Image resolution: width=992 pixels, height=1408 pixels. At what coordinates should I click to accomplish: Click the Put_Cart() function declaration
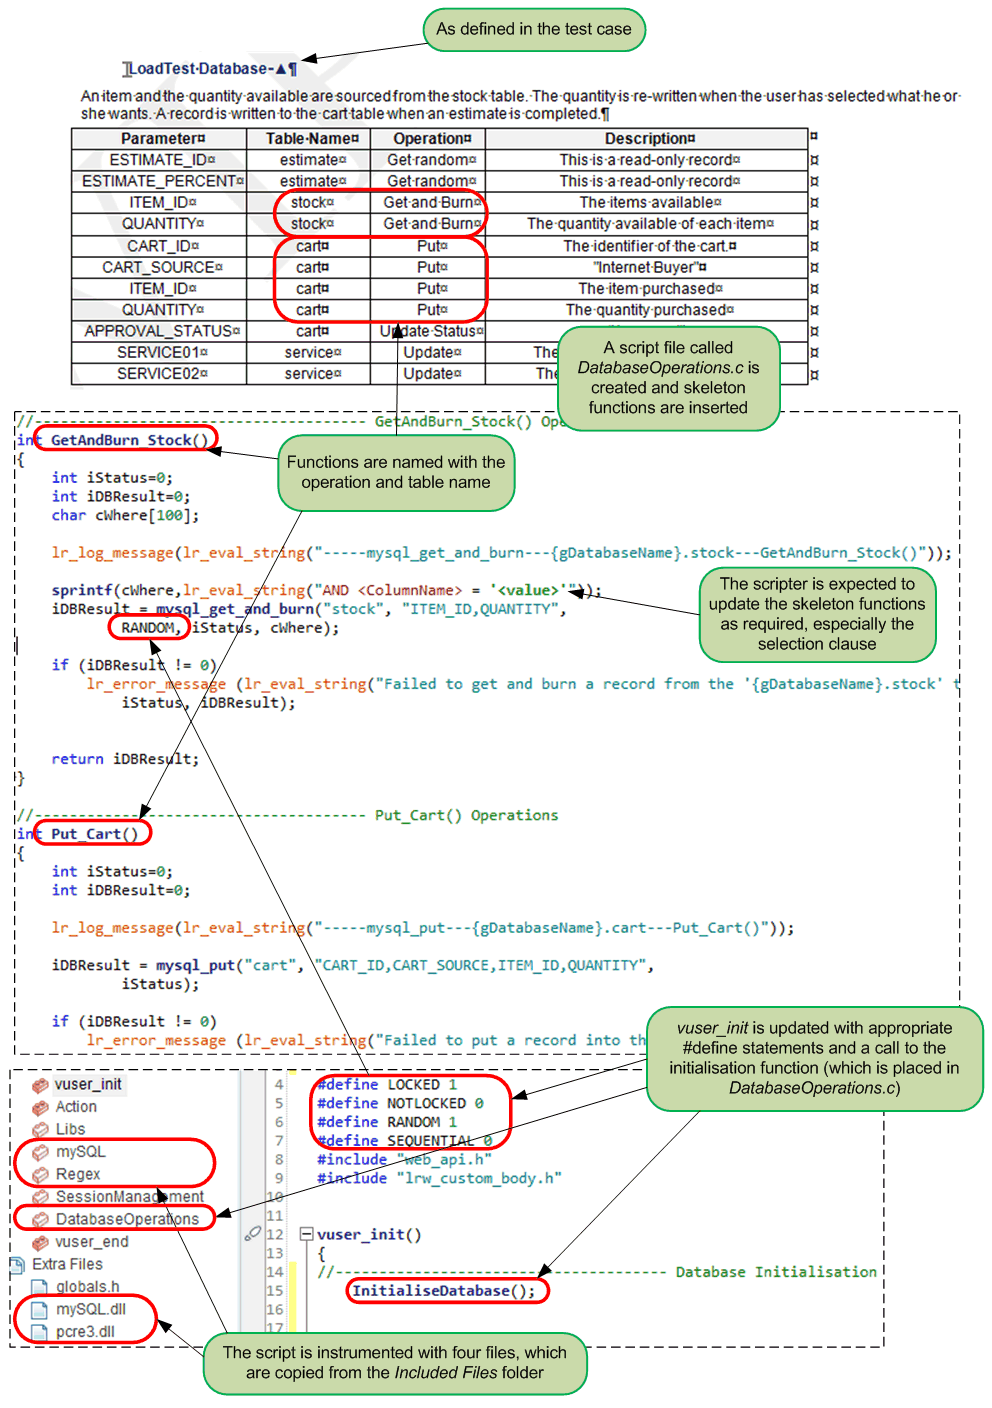pos(94,834)
